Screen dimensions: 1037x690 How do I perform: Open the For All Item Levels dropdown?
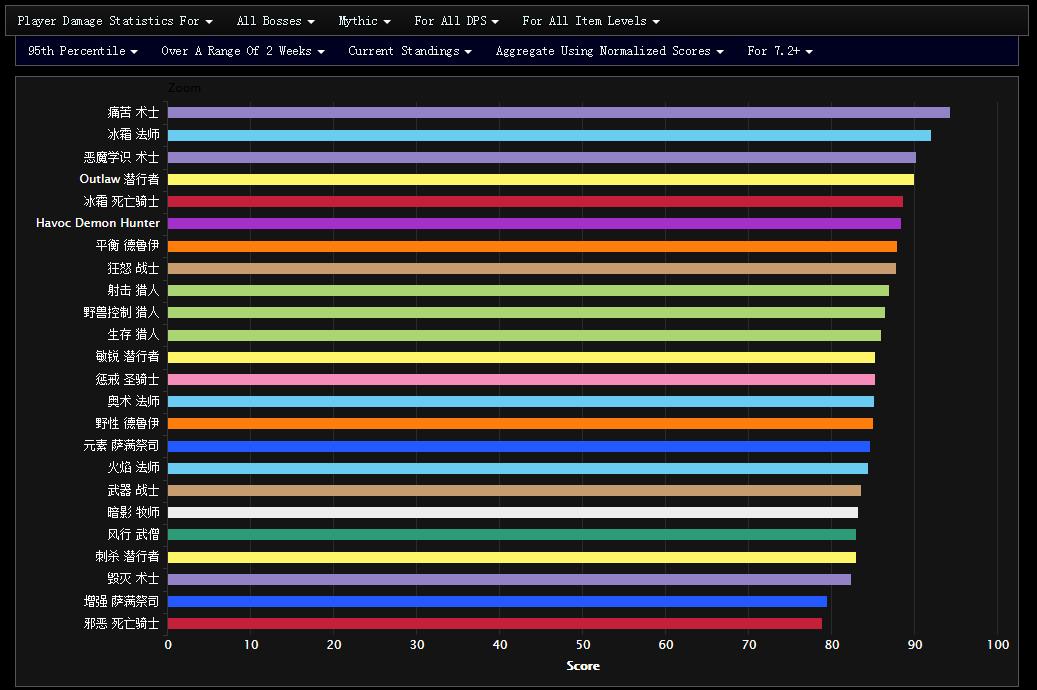590,21
